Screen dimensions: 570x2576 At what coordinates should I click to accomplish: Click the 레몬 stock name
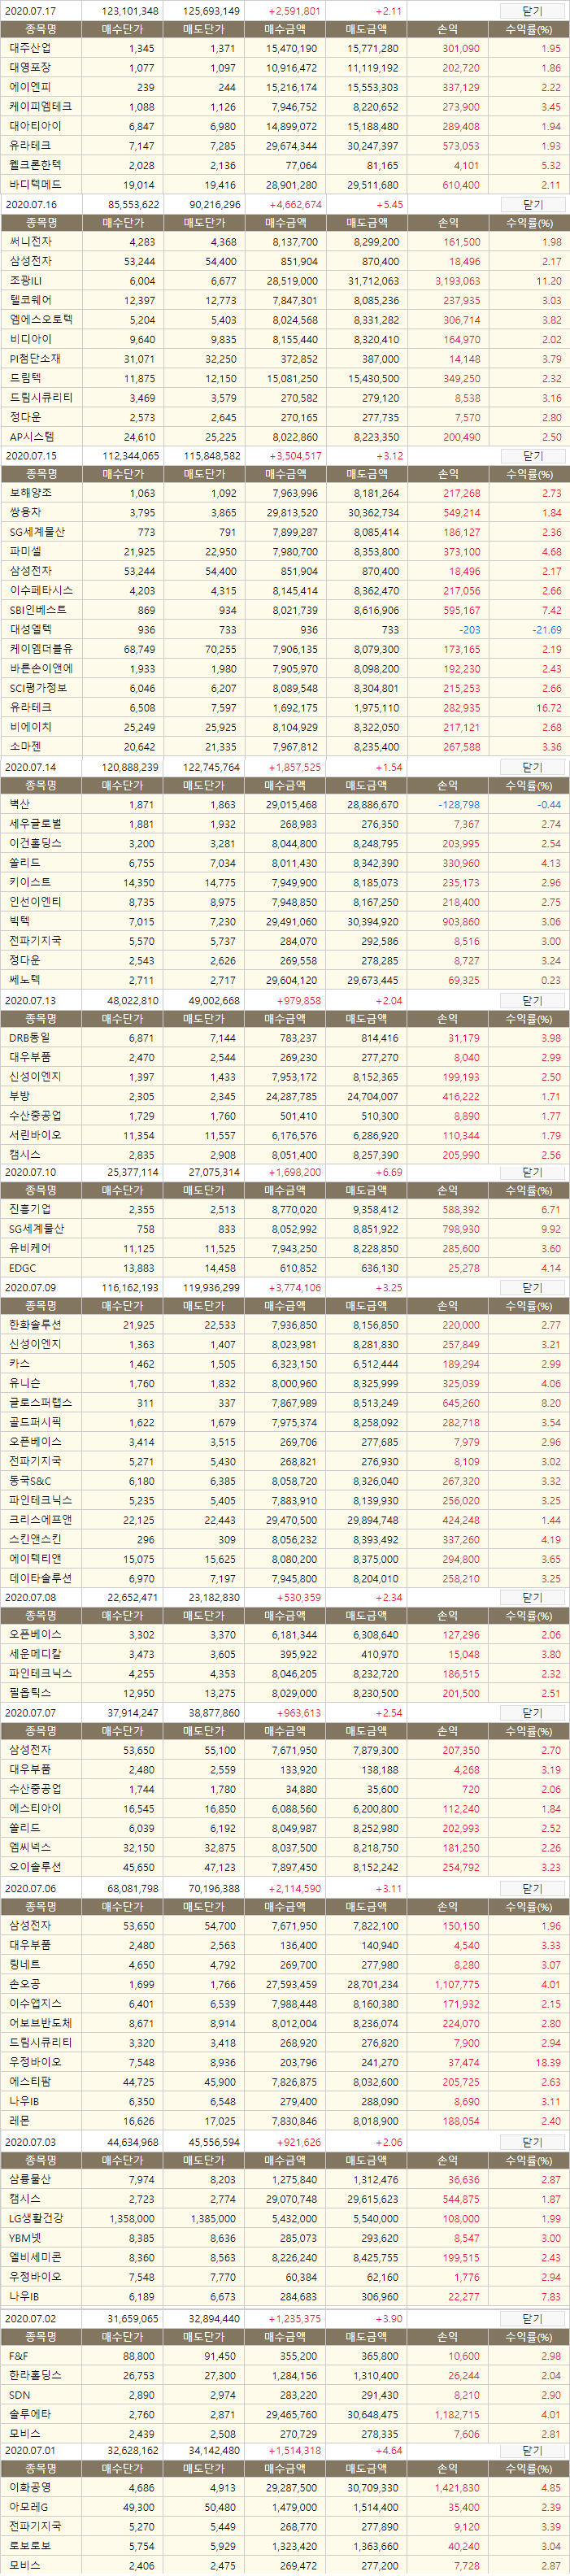(20, 2121)
